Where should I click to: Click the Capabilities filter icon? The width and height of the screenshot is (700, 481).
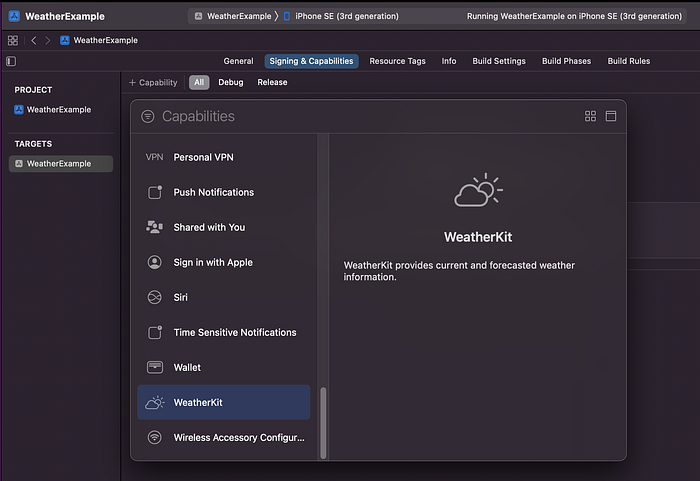148,117
